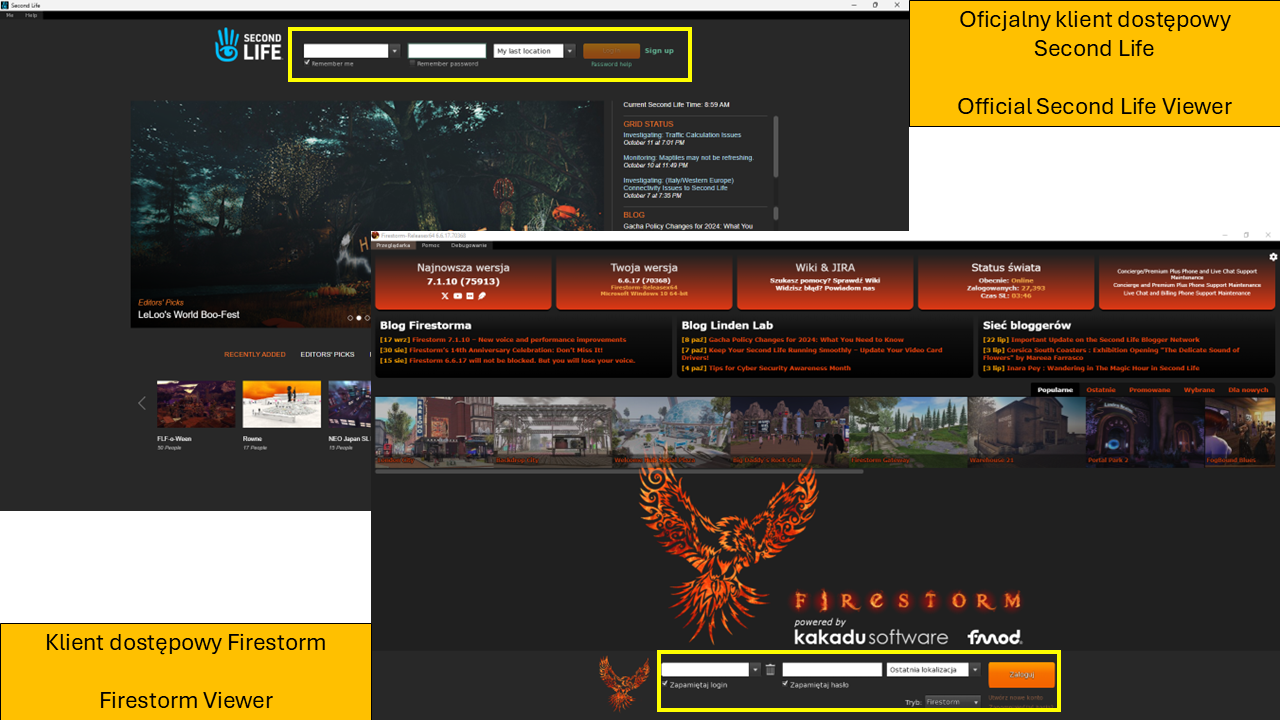
Task: Select RECENTLY ADDED tab in Second Life
Action: (254, 354)
